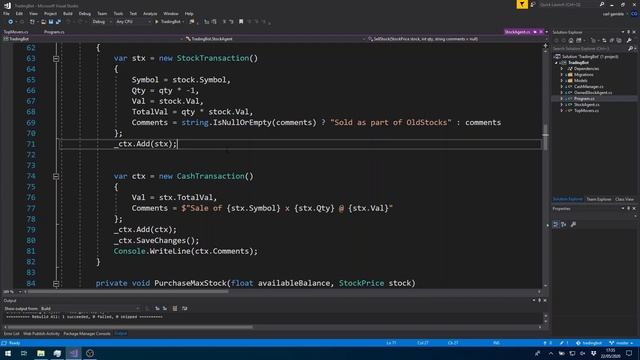Click the Properties panel wrench icon
640x360 pixels.
[x=573, y=224]
